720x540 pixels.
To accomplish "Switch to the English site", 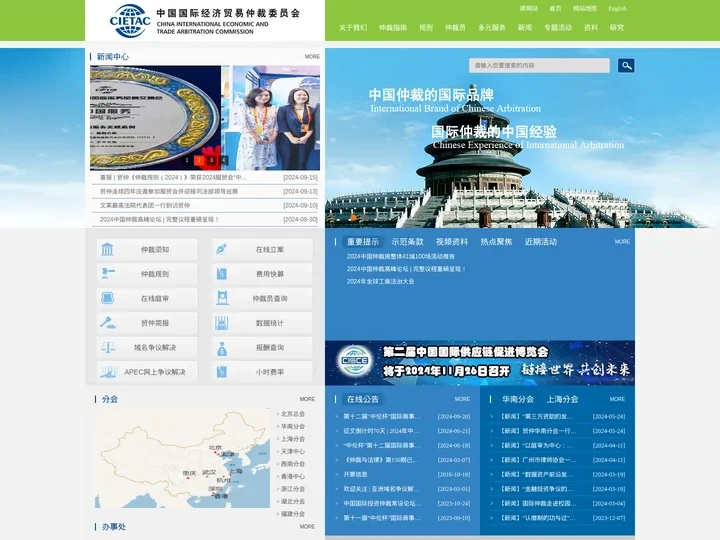I will point(617,8).
